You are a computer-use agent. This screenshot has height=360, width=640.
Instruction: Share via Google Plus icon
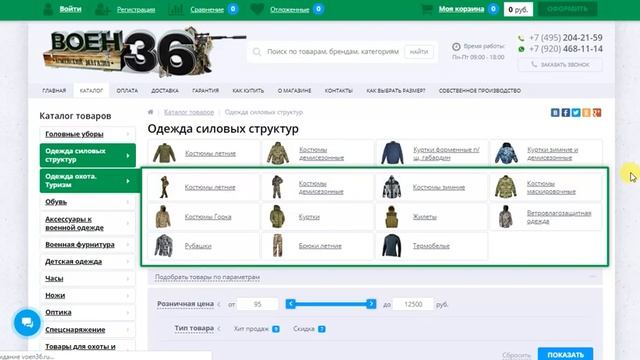click(597, 113)
